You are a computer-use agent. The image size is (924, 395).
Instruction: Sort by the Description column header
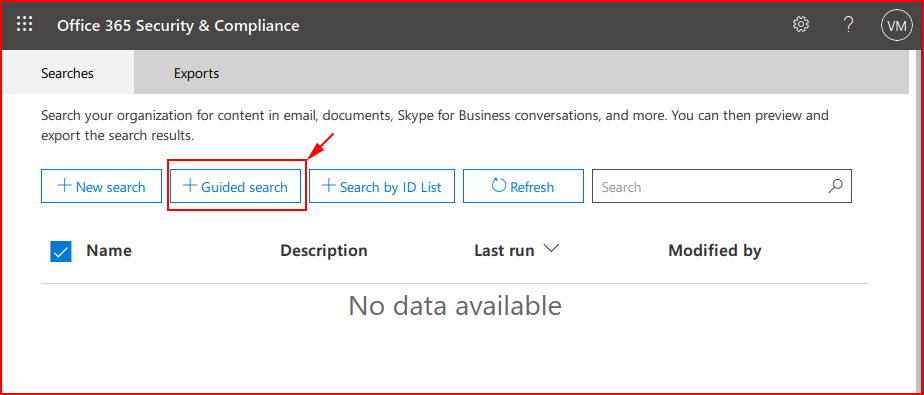[324, 251]
